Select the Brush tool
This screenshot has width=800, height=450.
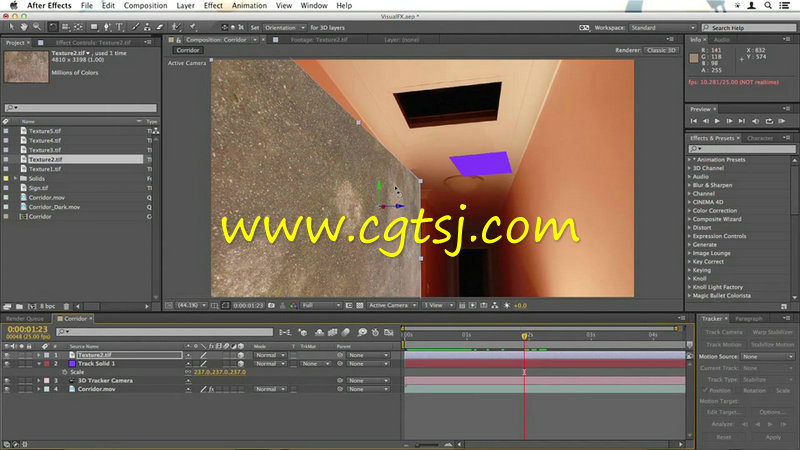[135, 27]
